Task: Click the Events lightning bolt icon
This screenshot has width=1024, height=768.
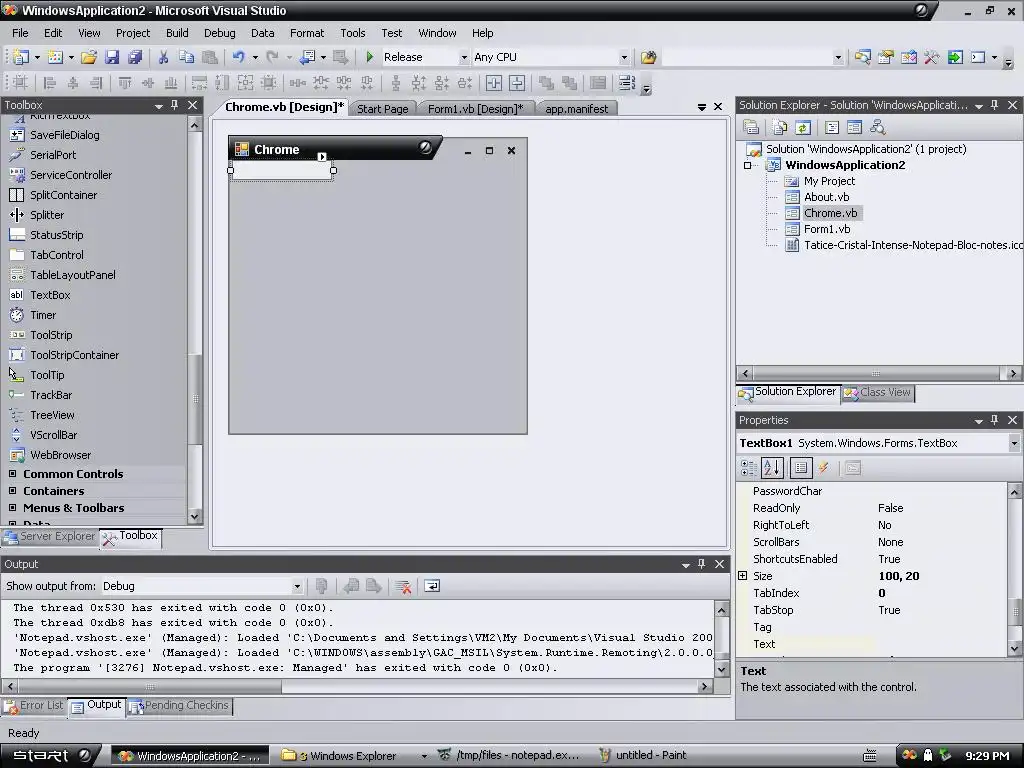Action: tap(824, 468)
